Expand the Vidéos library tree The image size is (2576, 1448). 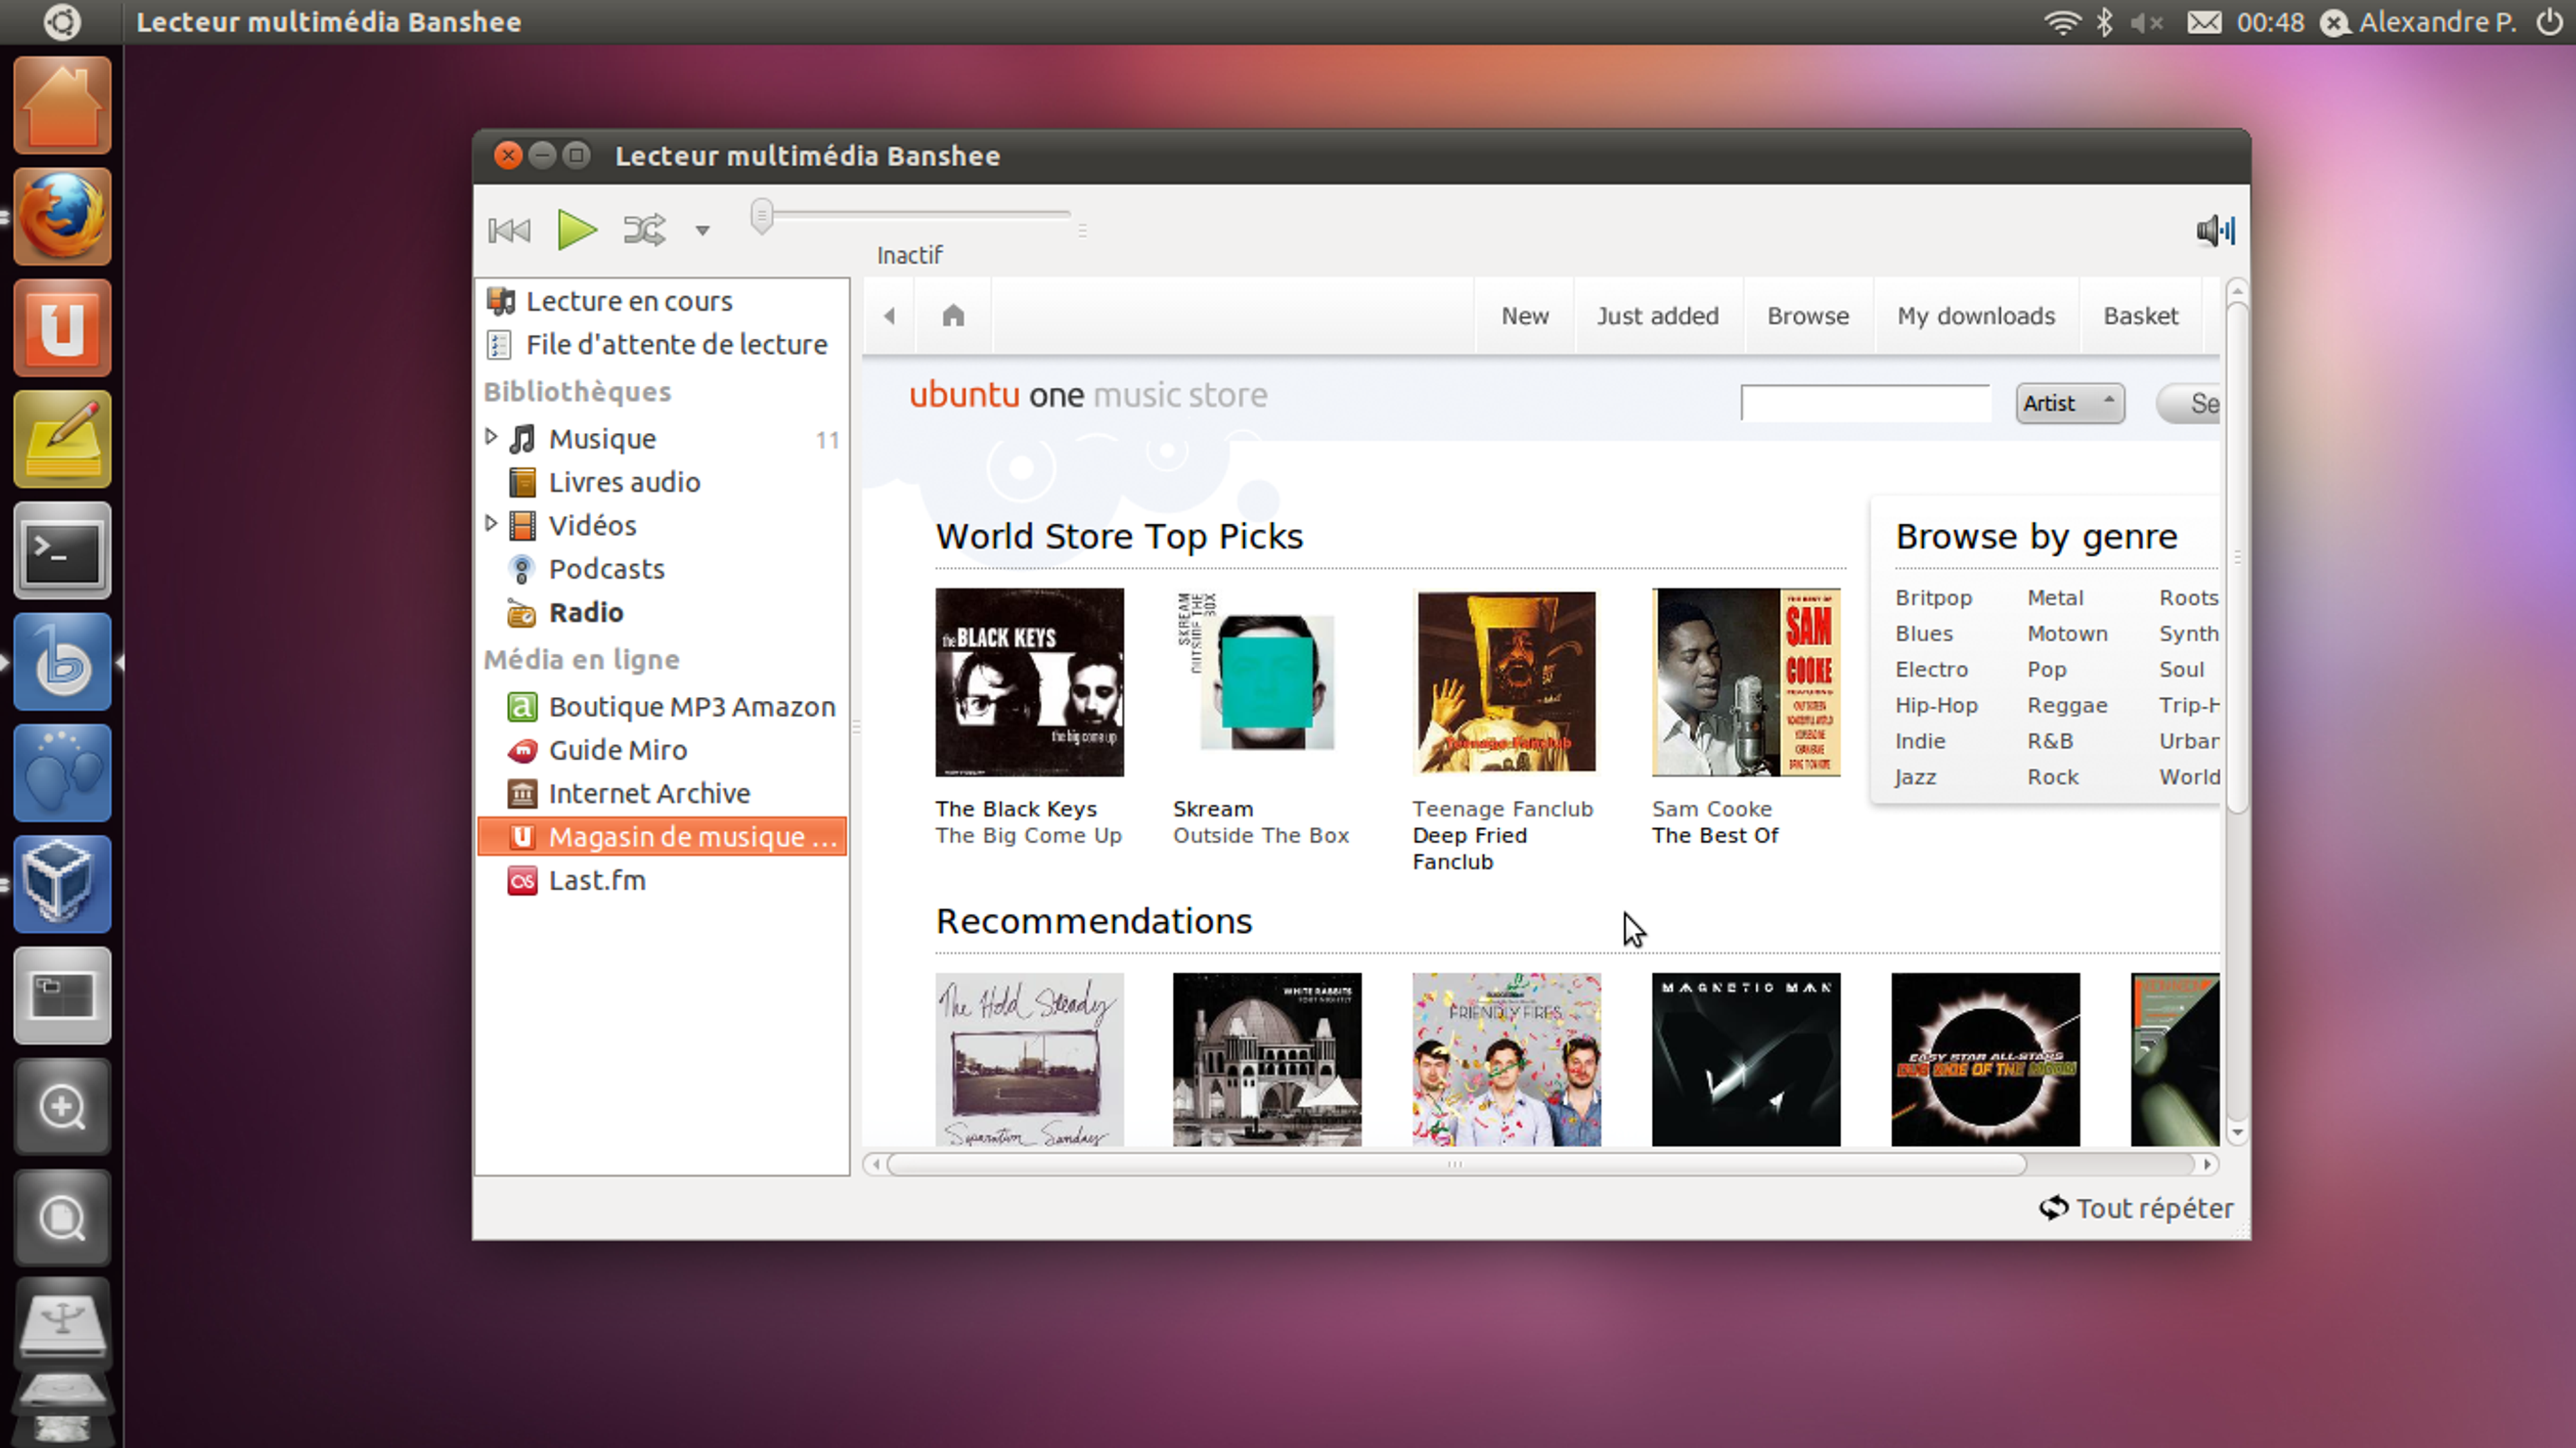tap(491, 523)
